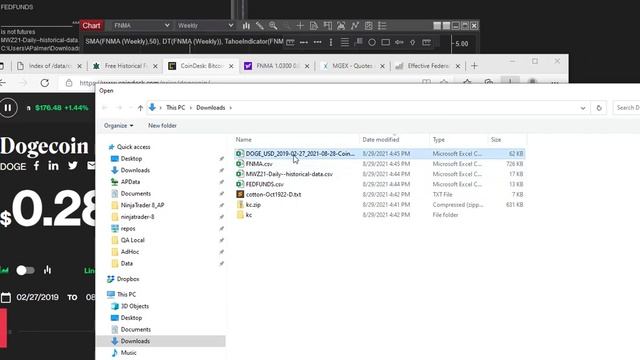Click the LinkedIn share icon

pyautogui.click(x=53, y=166)
